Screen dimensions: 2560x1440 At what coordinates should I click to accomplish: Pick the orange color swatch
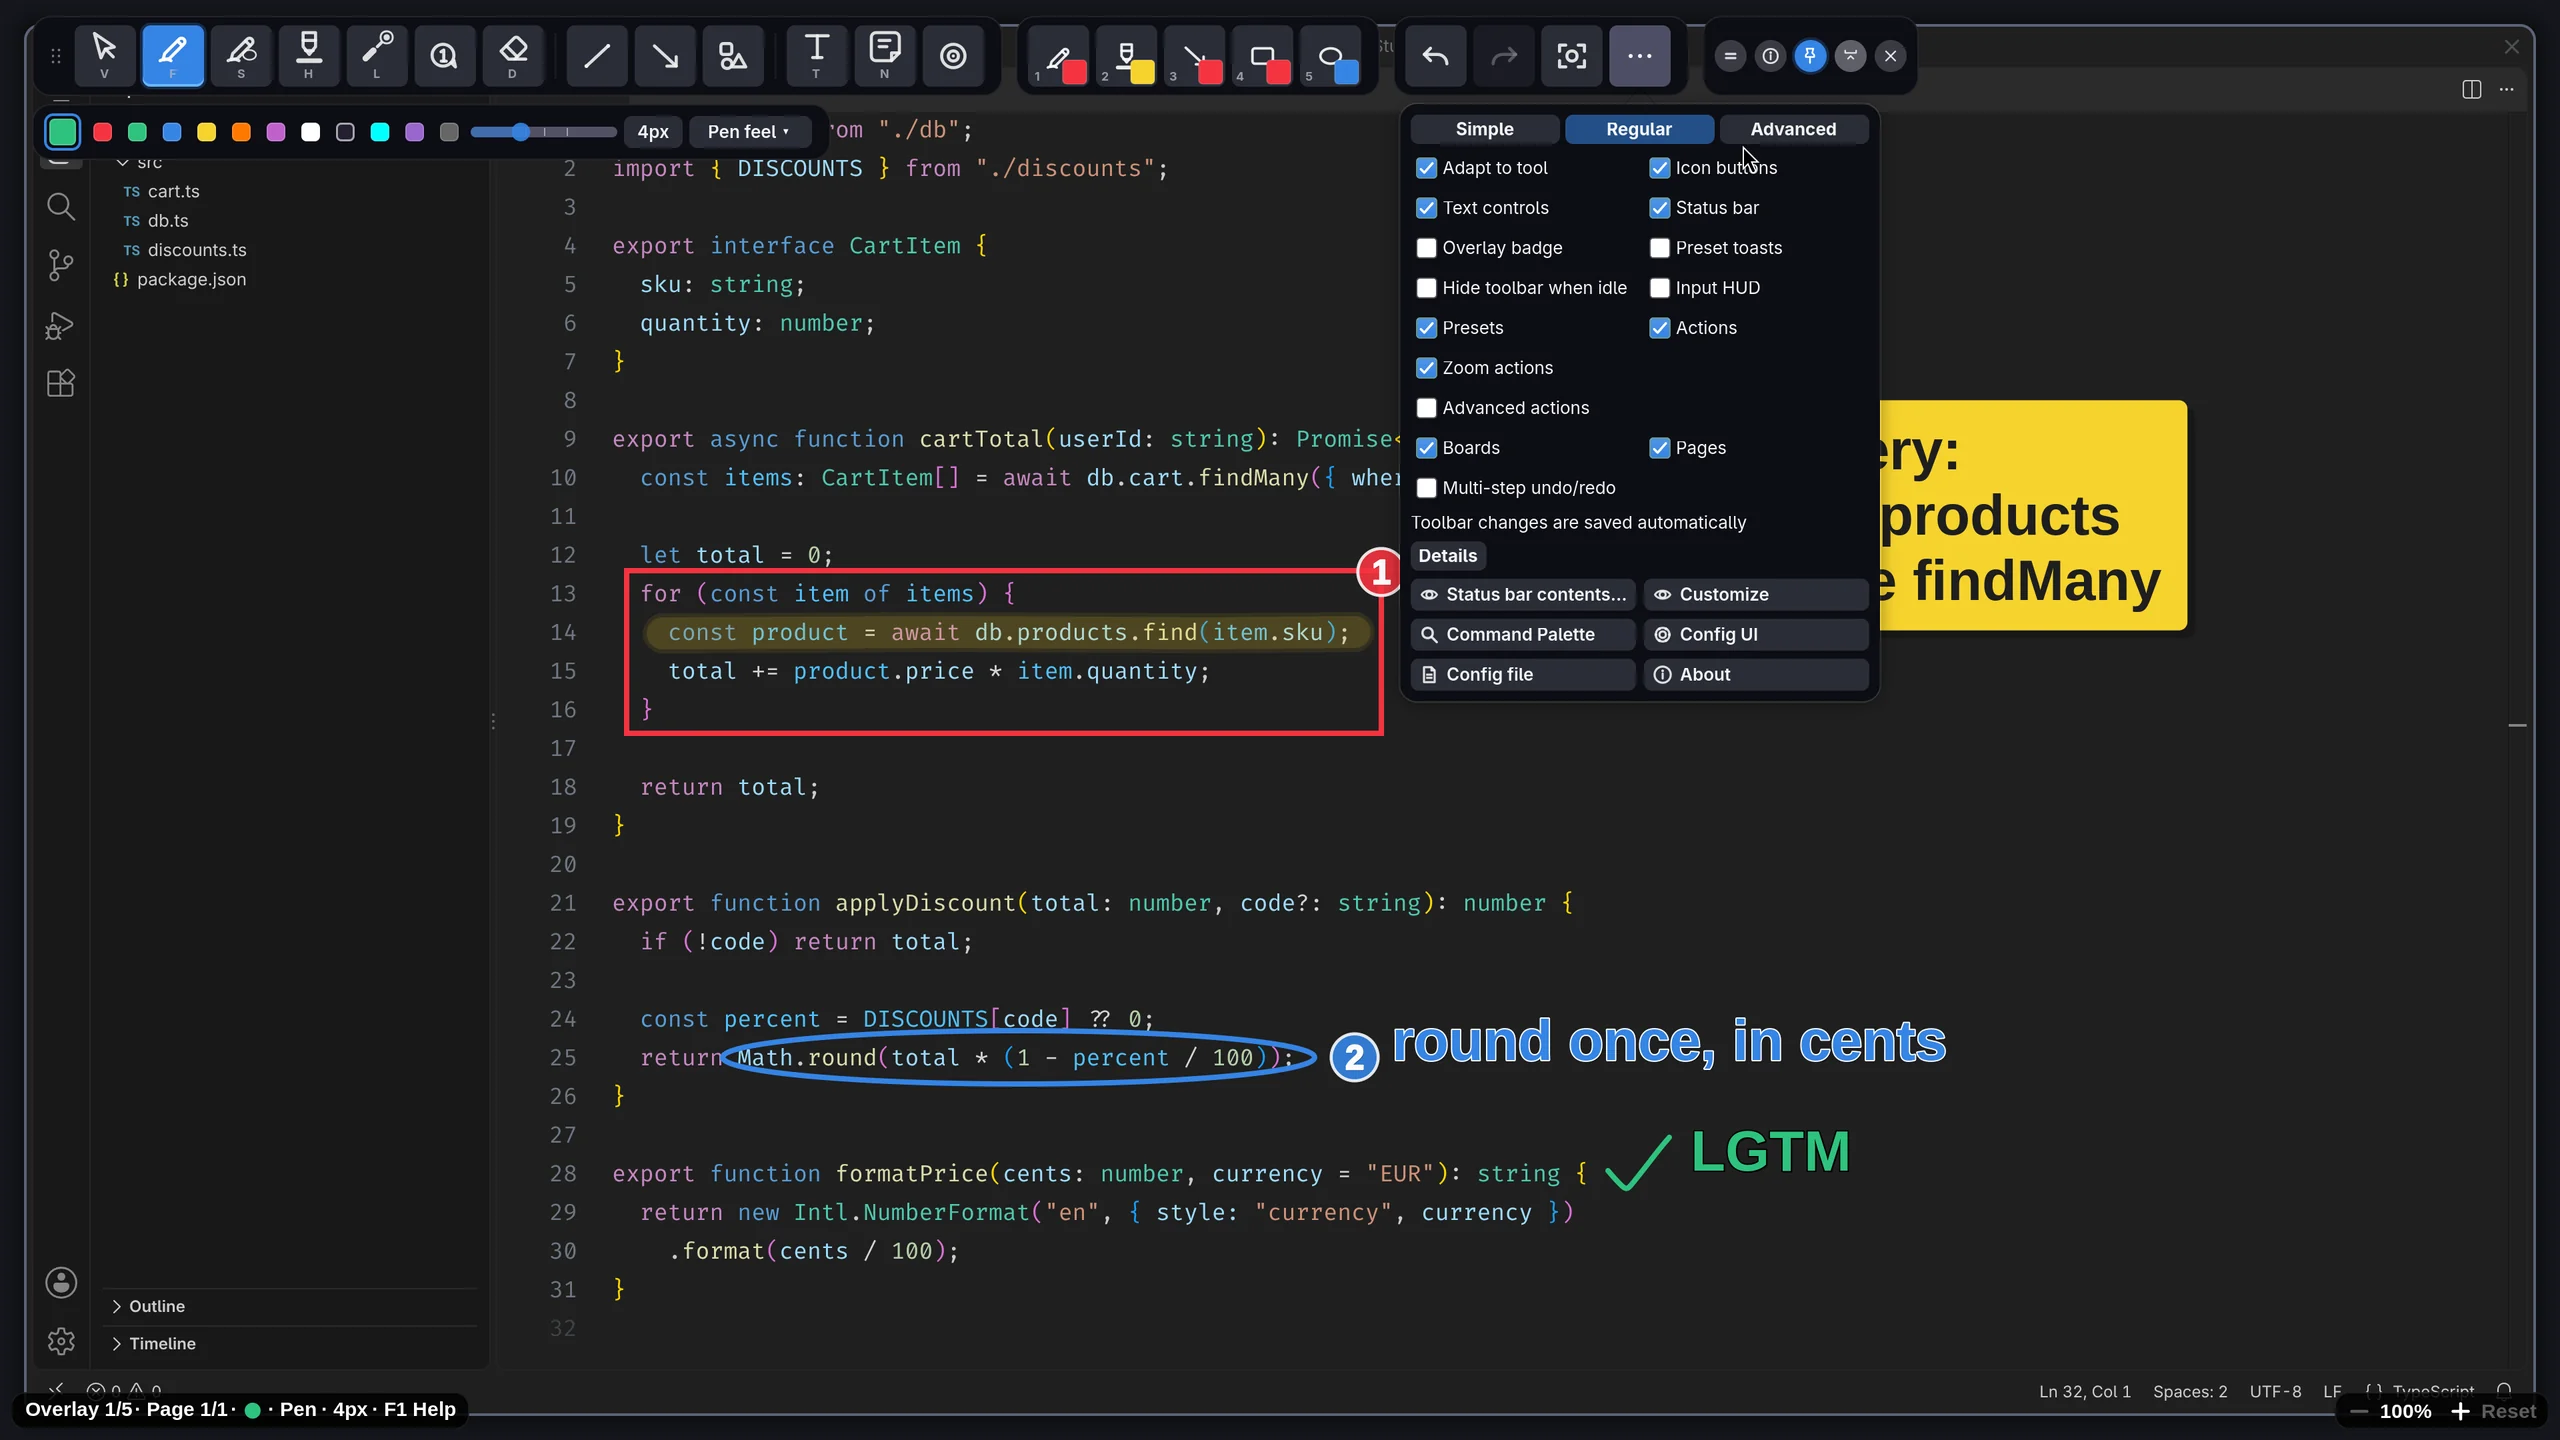(x=241, y=132)
